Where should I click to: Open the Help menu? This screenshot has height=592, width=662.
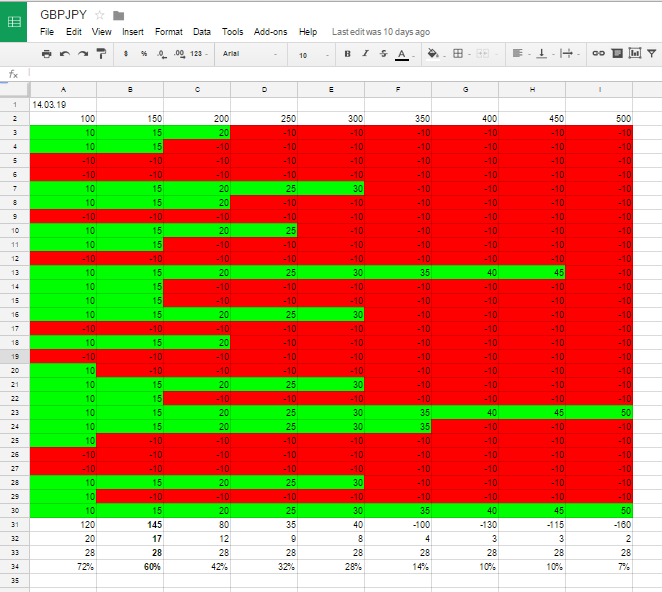pyautogui.click(x=308, y=32)
